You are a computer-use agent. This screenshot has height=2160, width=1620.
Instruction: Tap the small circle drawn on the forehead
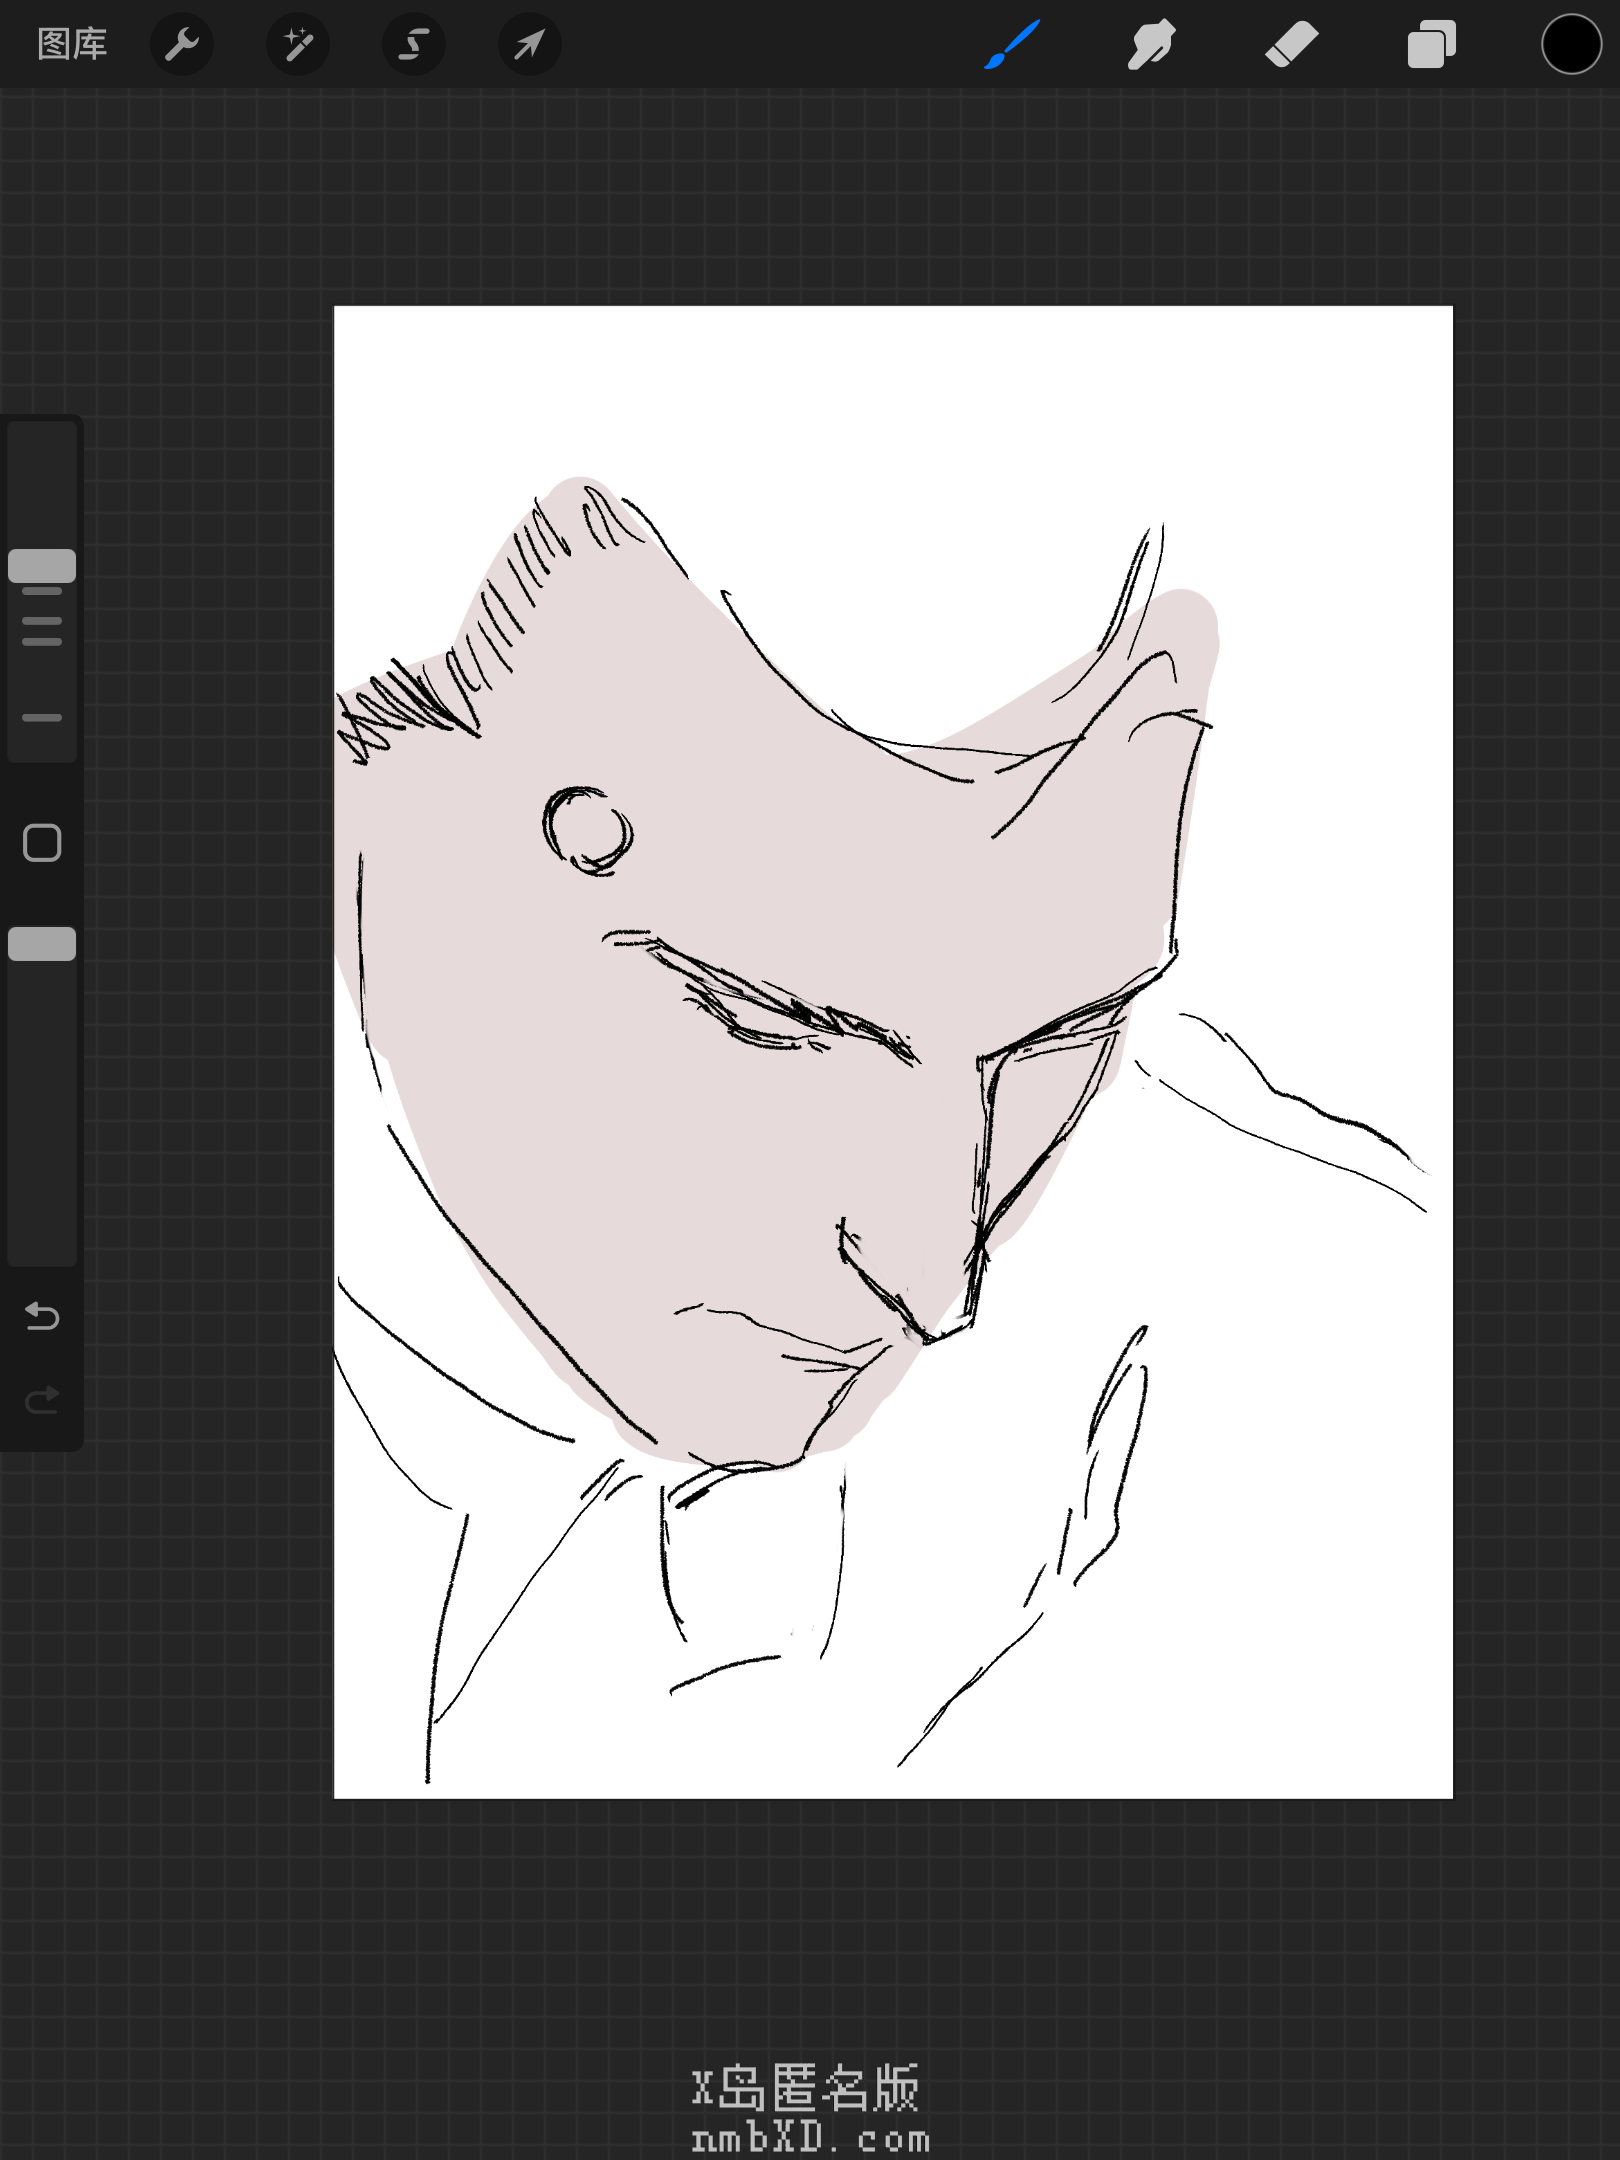tap(588, 830)
